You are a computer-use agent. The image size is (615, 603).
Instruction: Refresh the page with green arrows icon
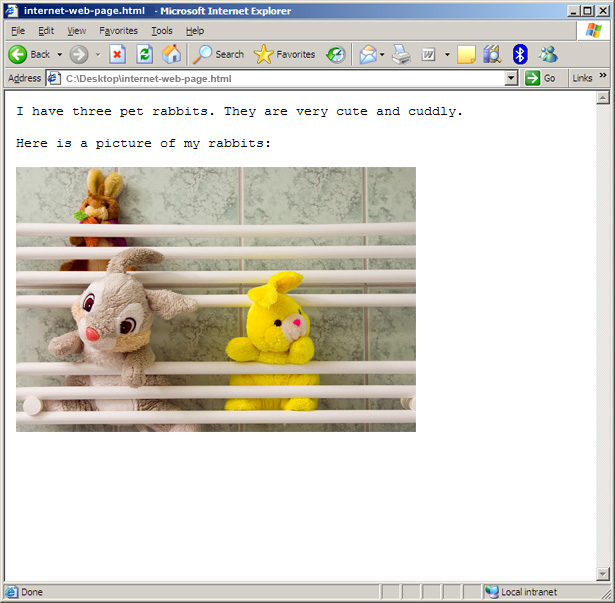tap(144, 54)
